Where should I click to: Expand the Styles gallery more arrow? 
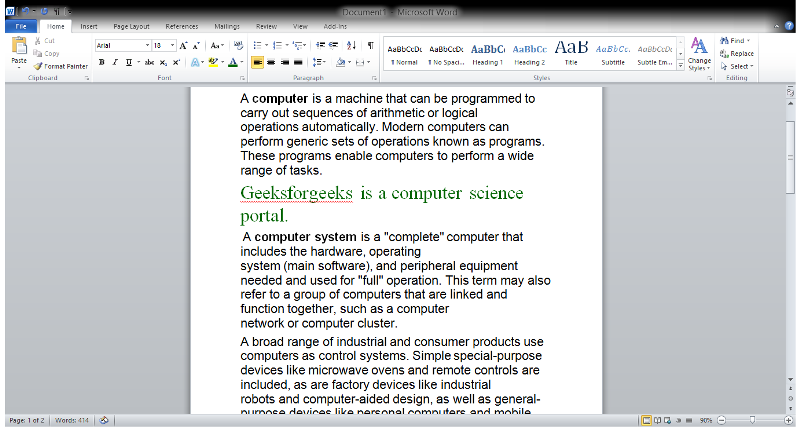click(681, 66)
